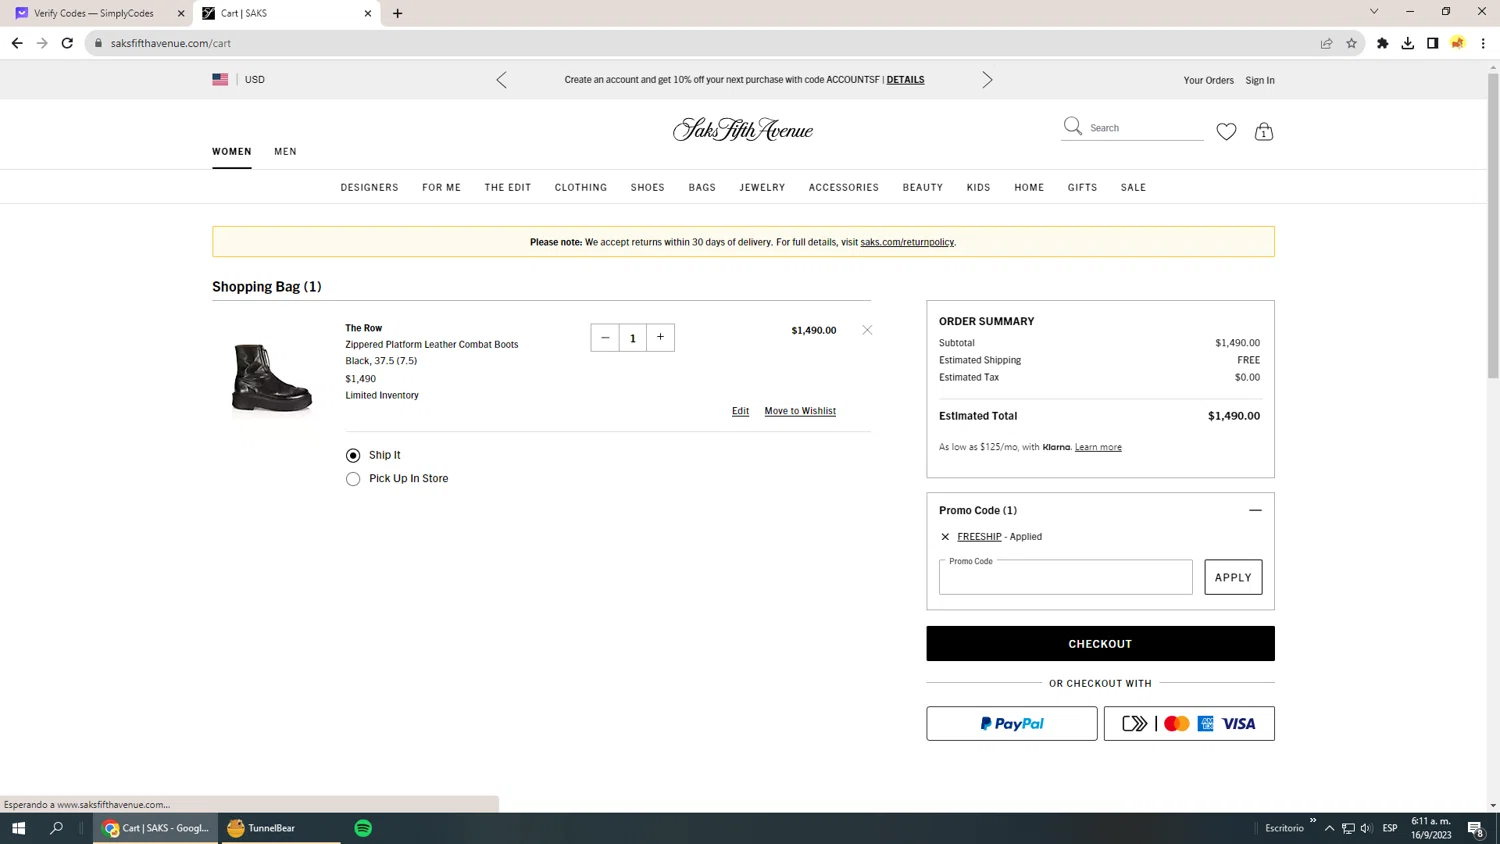Click the Promo Code input field
The height and width of the screenshot is (844, 1500).
(1065, 577)
